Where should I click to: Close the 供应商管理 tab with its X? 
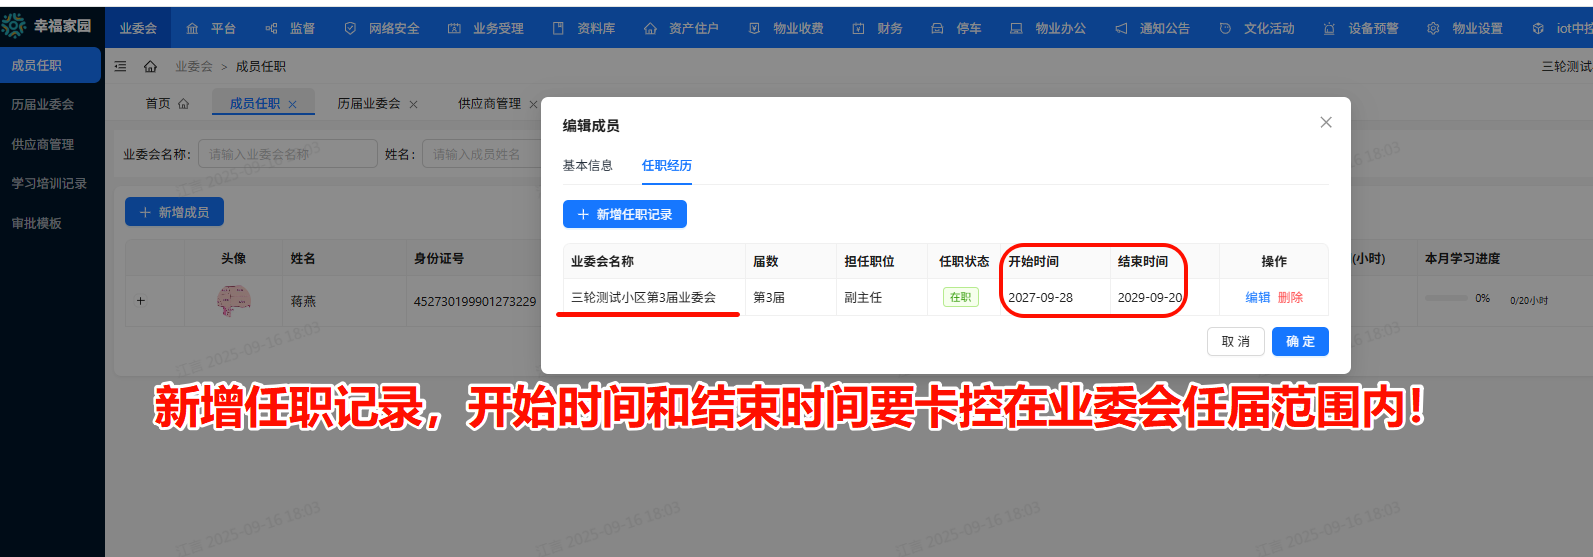click(x=533, y=104)
